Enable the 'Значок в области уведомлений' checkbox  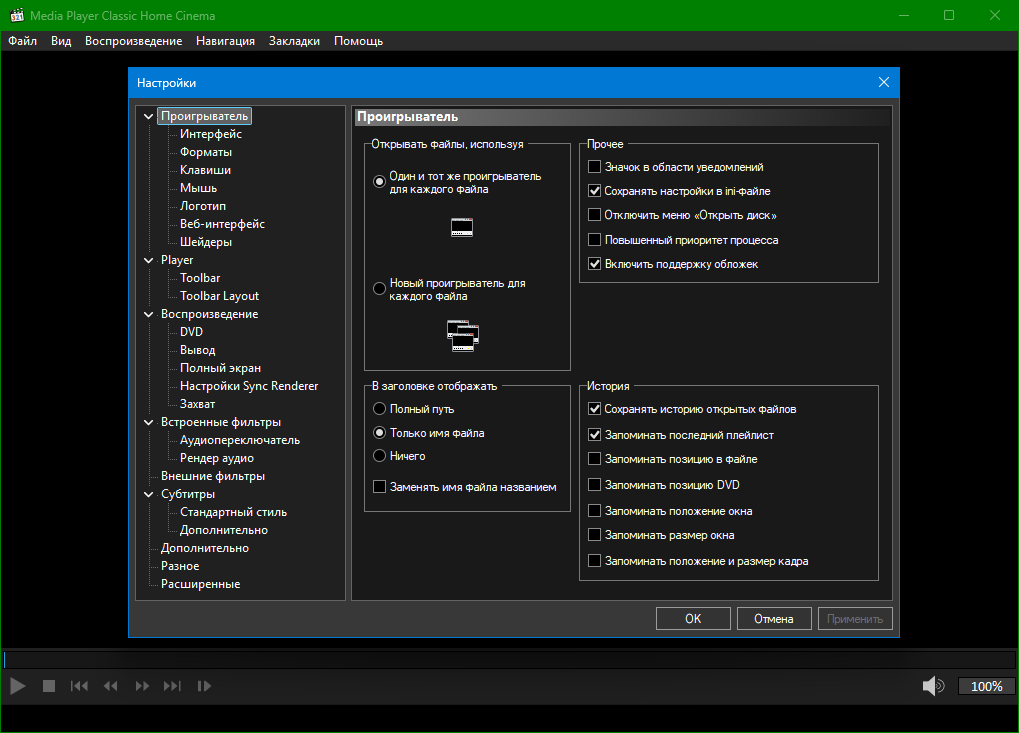coord(595,167)
